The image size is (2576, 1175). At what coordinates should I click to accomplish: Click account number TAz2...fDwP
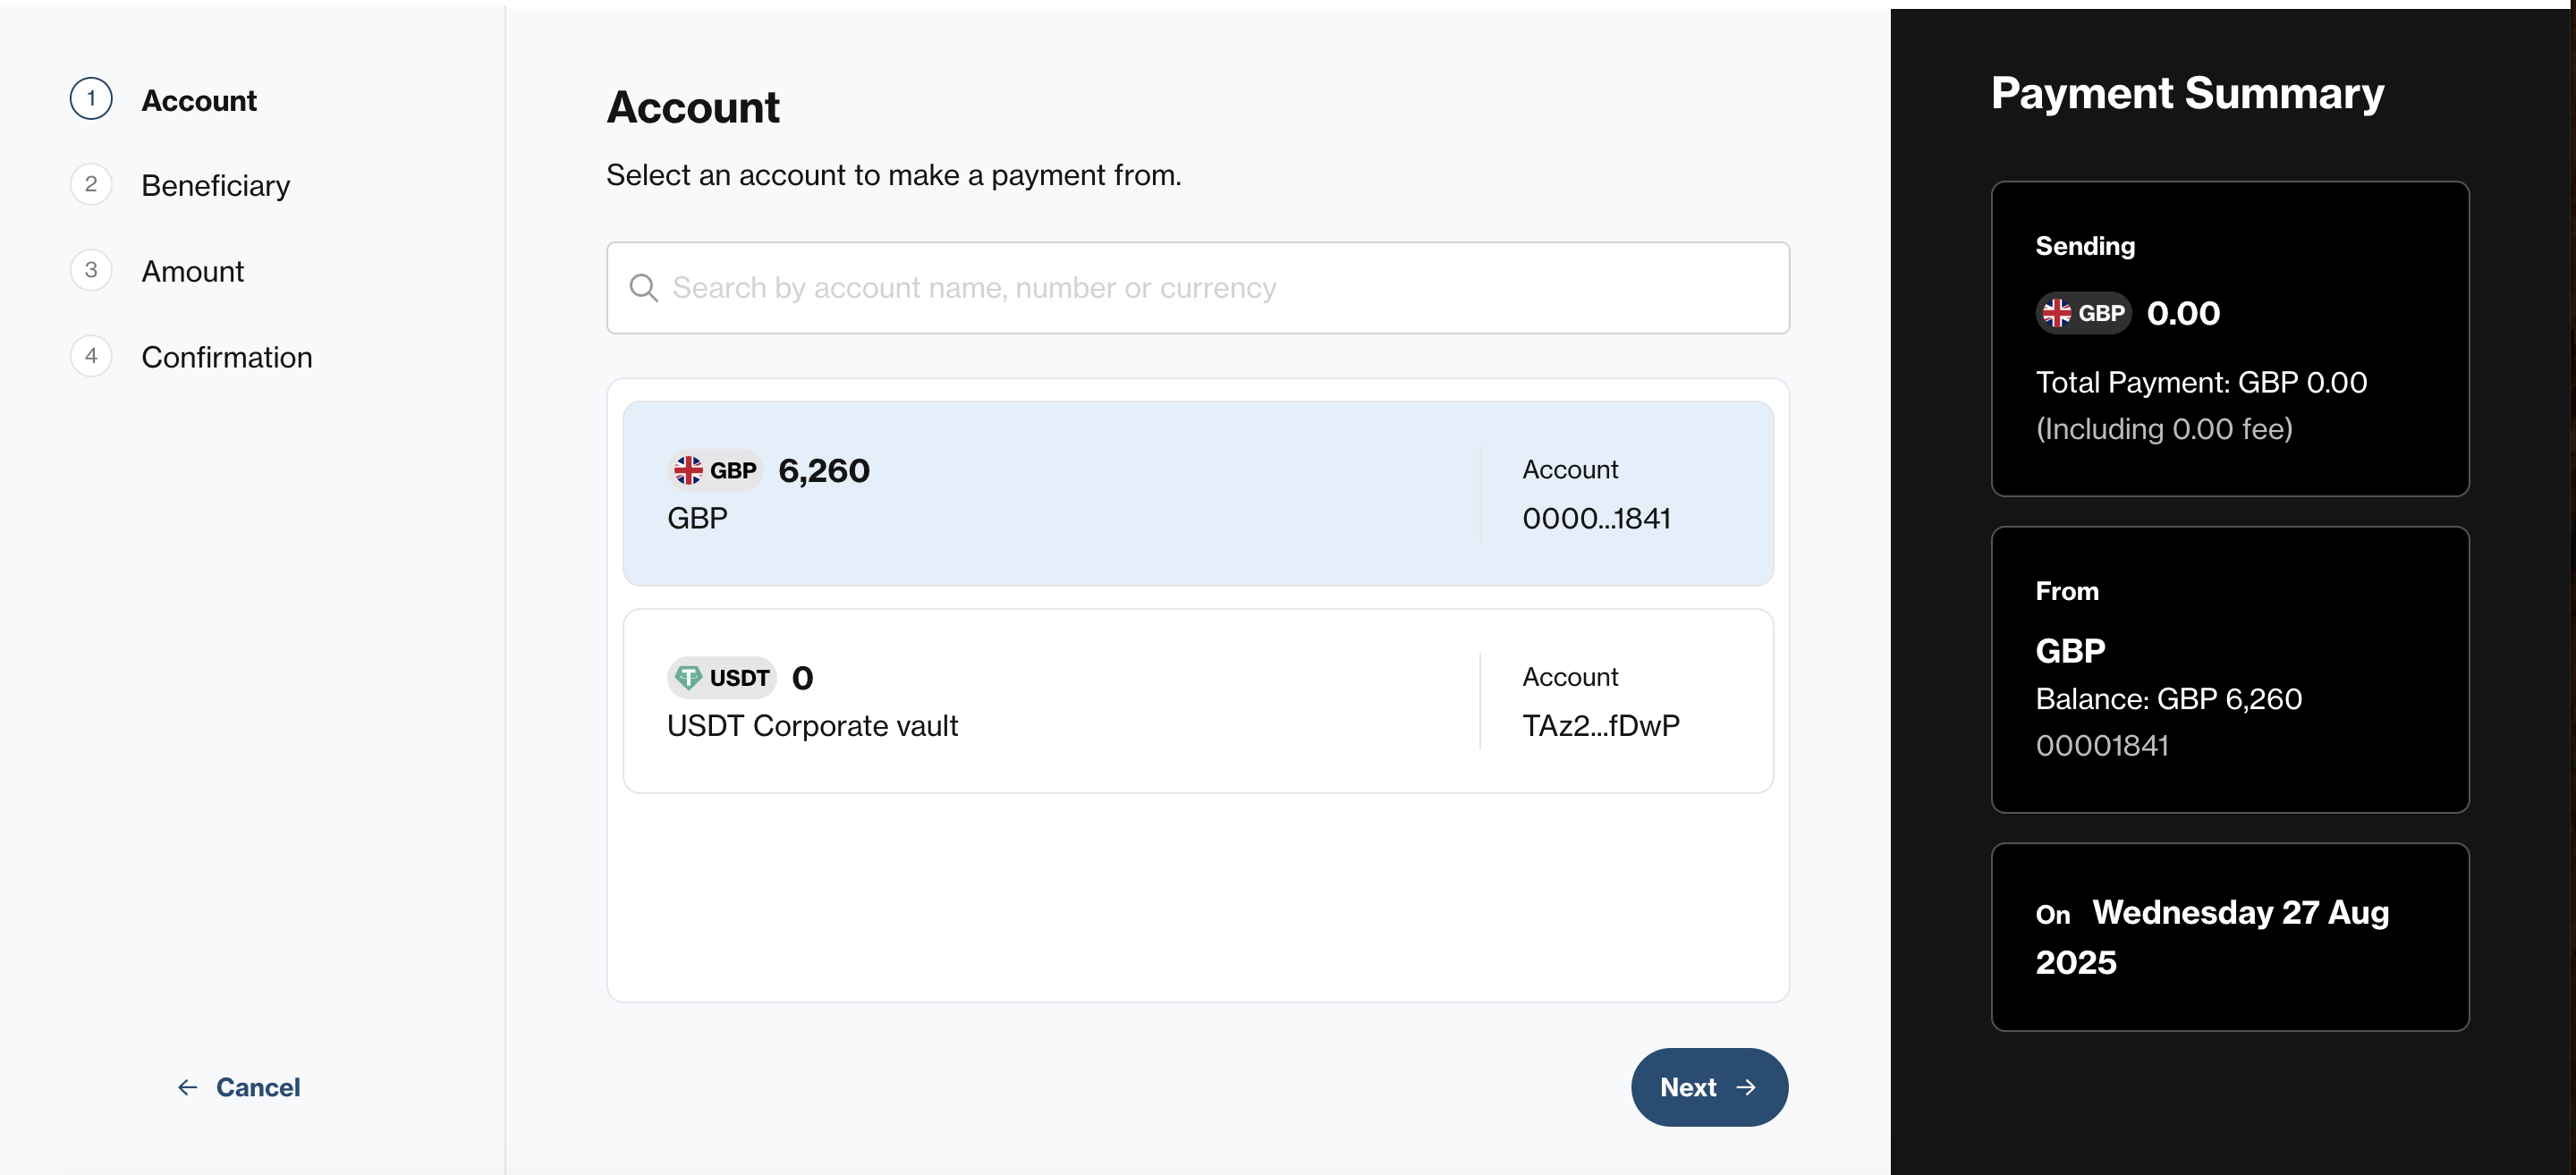[1601, 725]
